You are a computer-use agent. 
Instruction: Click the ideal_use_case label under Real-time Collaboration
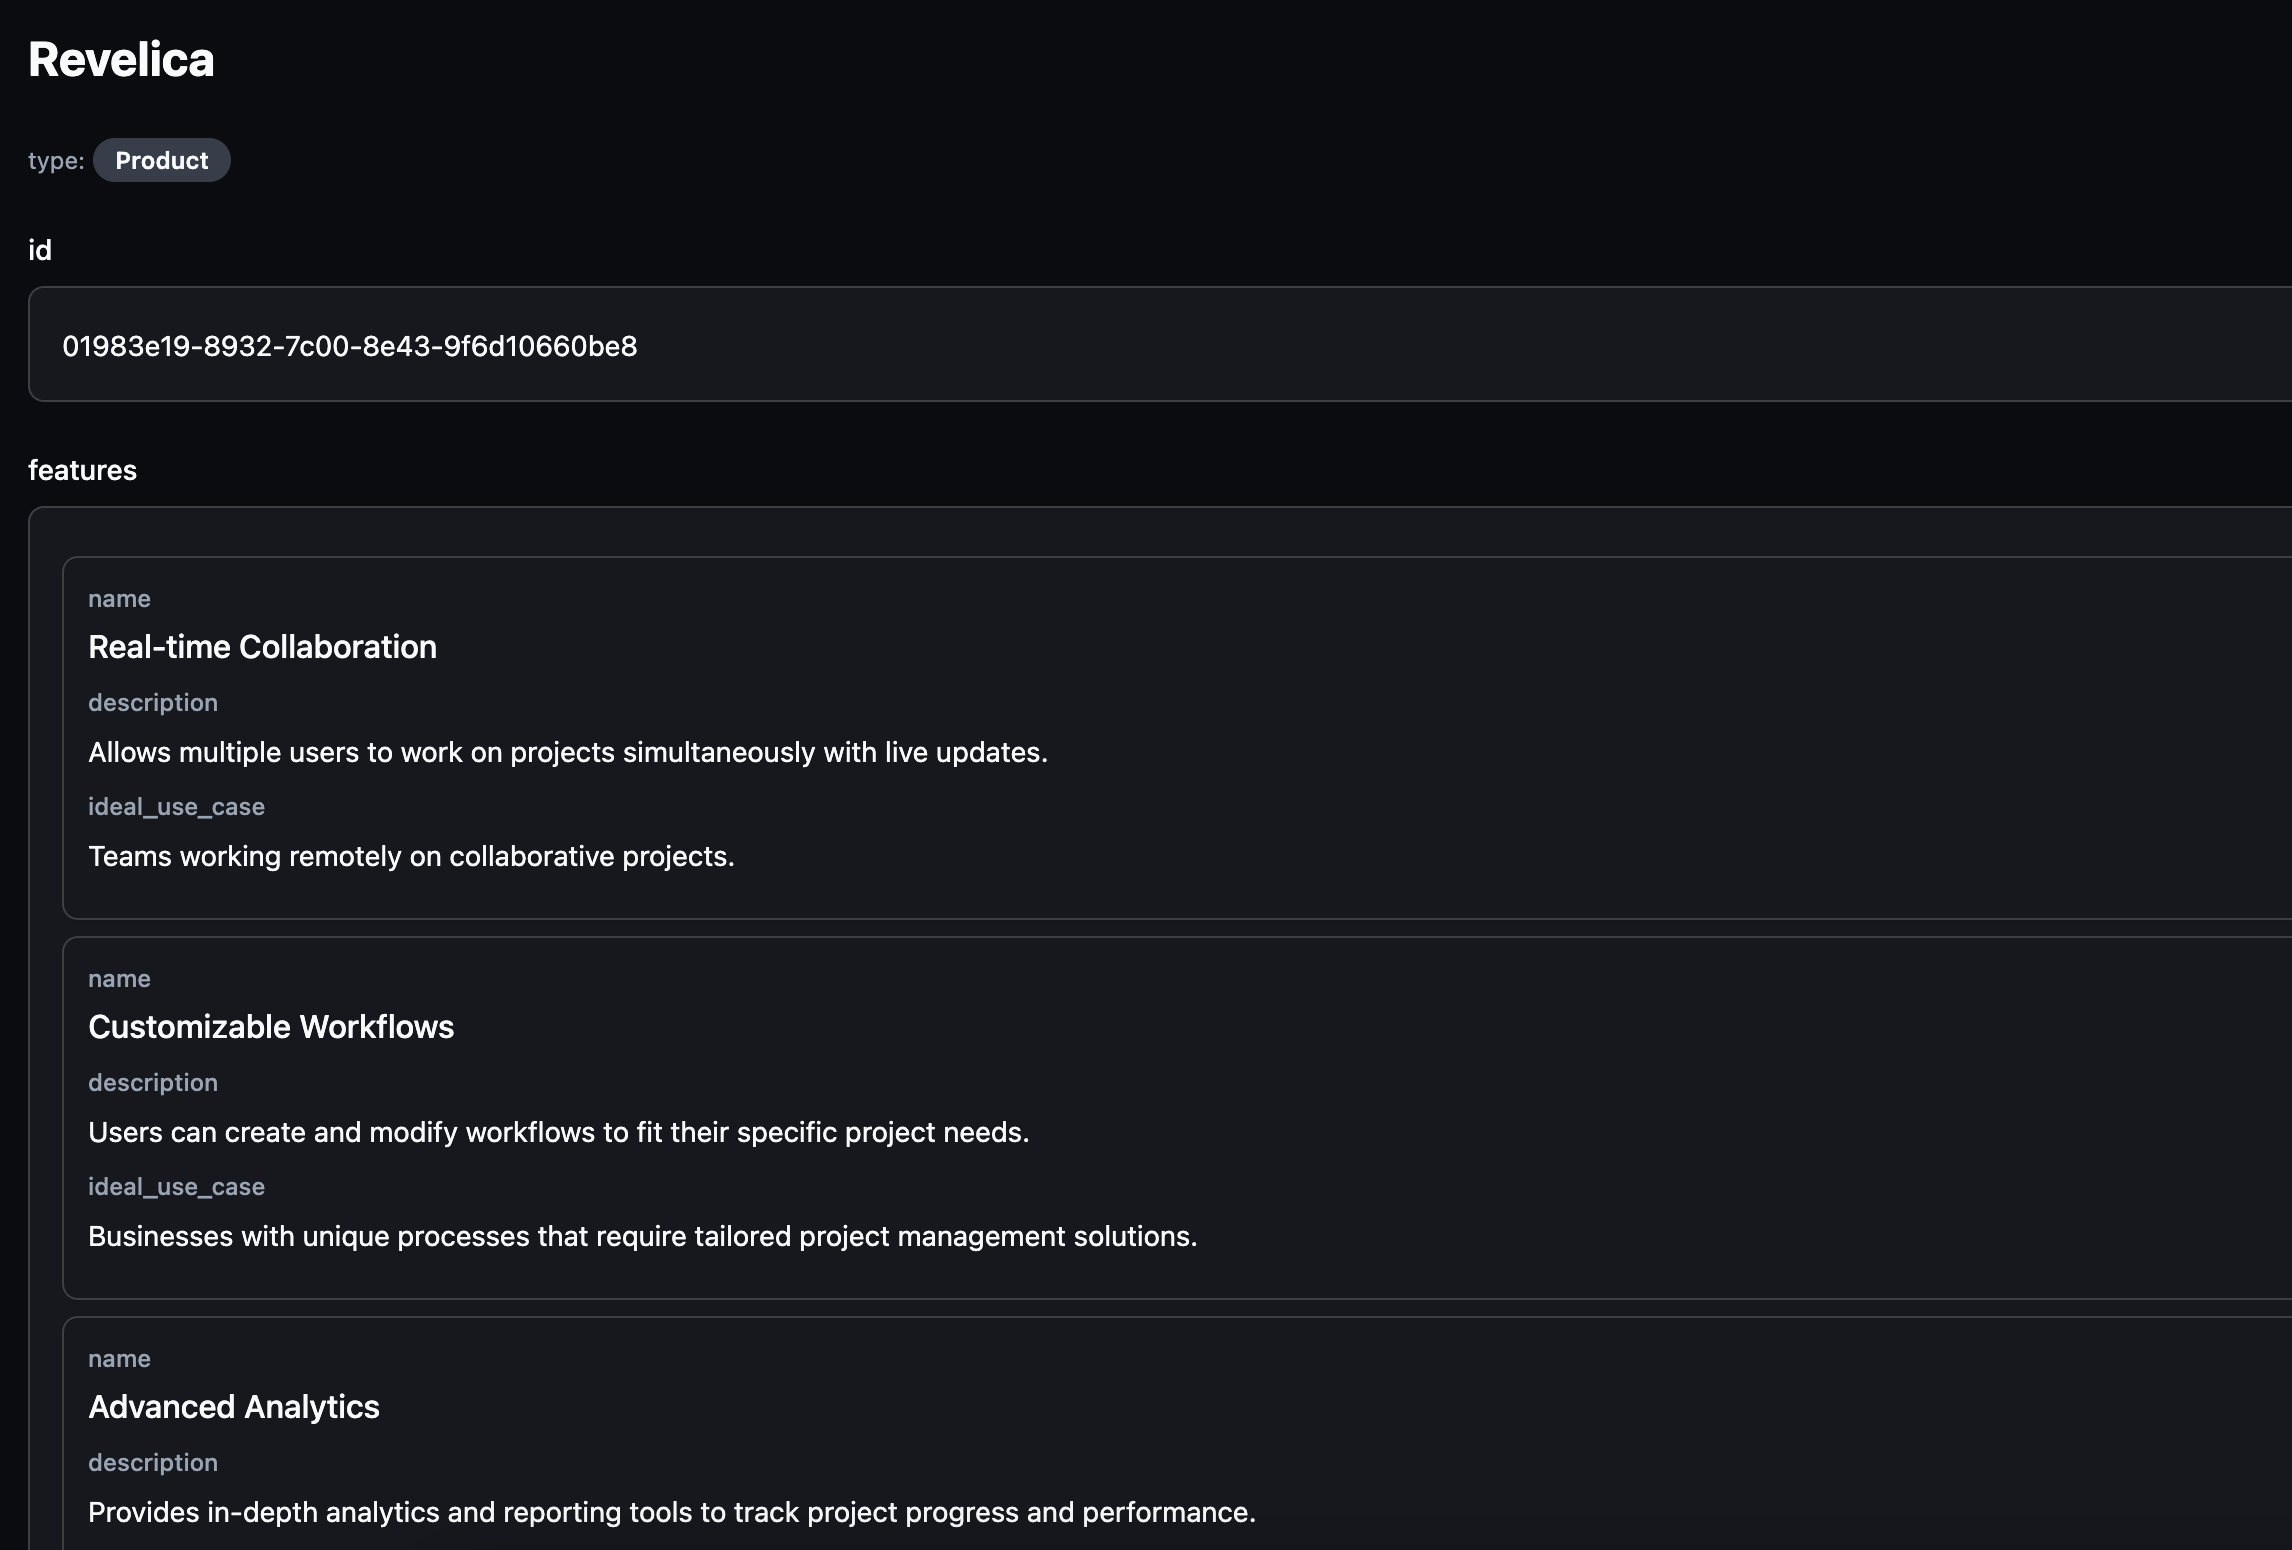click(x=176, y=807)
